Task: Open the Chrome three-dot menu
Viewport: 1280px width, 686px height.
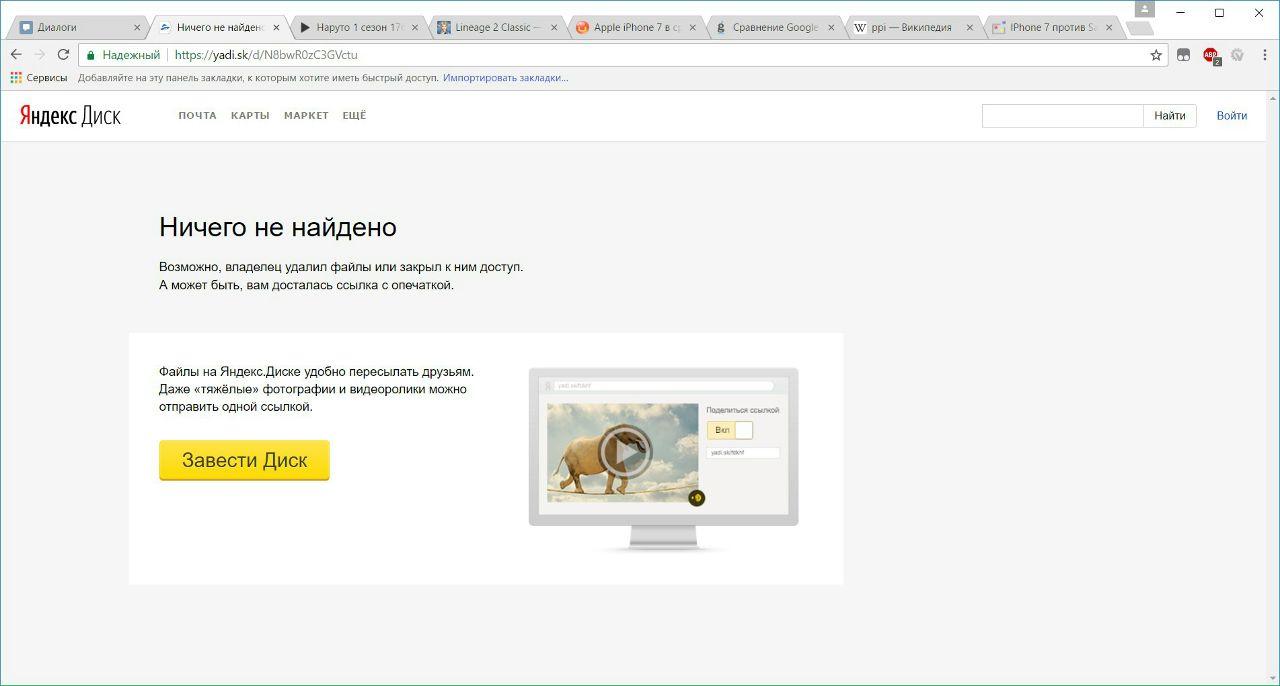Action: pyautogui.click(x=1263, y=55)
